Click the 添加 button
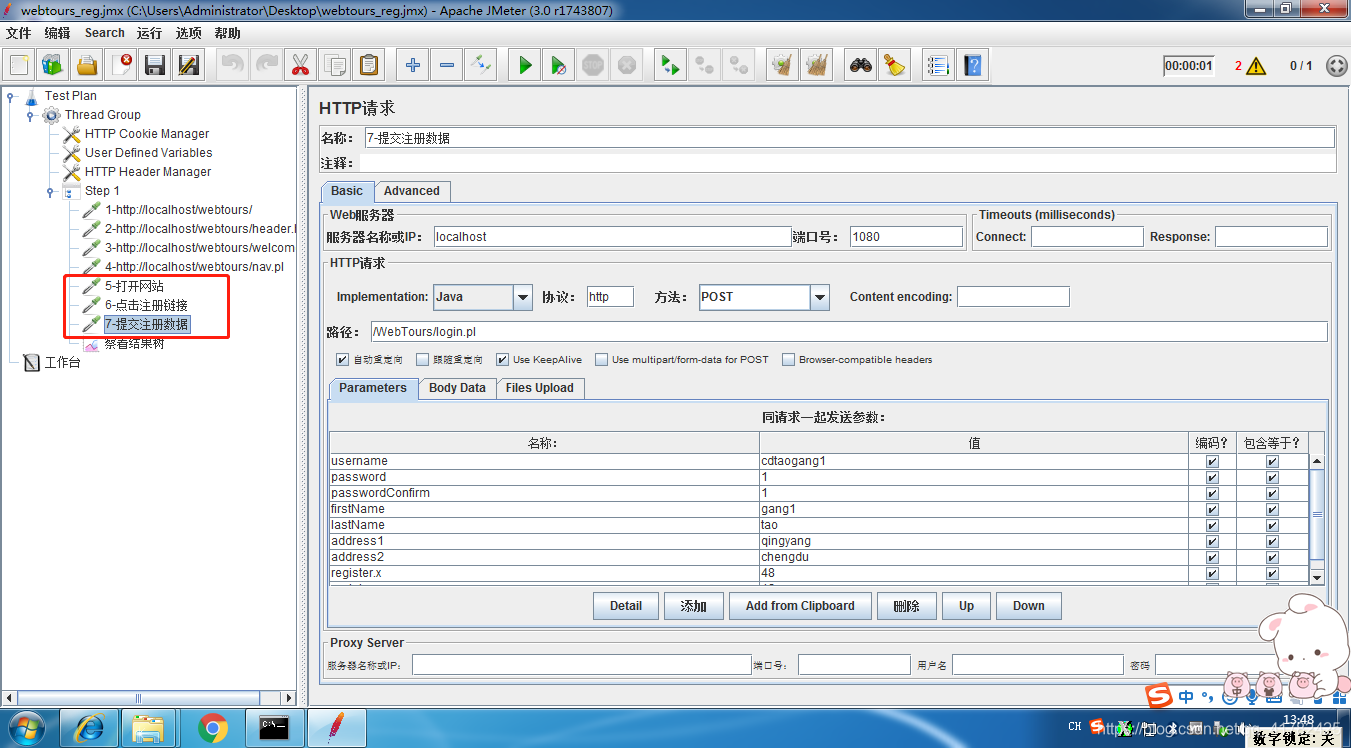The height and width of the screenshot is (748, 1351). click(x=694, y=606)
